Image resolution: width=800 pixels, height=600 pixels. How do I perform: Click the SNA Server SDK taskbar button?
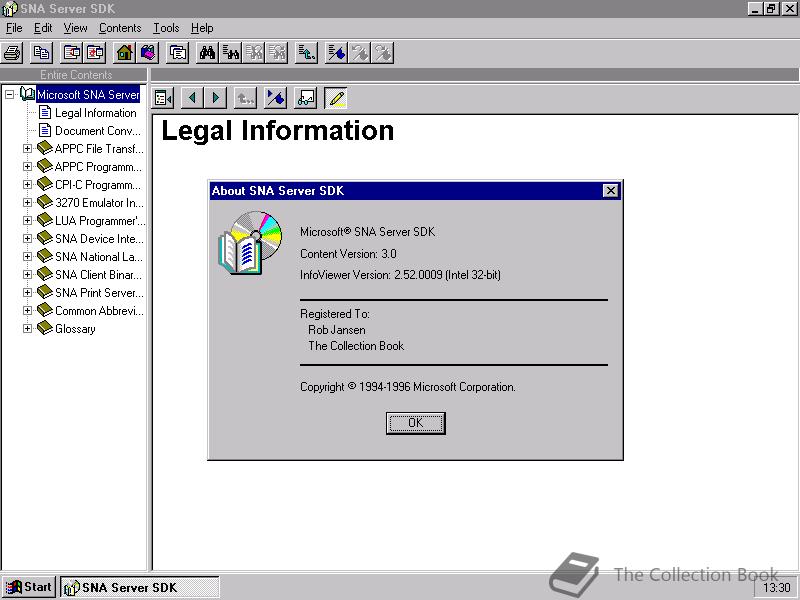[x=140, y=587]
